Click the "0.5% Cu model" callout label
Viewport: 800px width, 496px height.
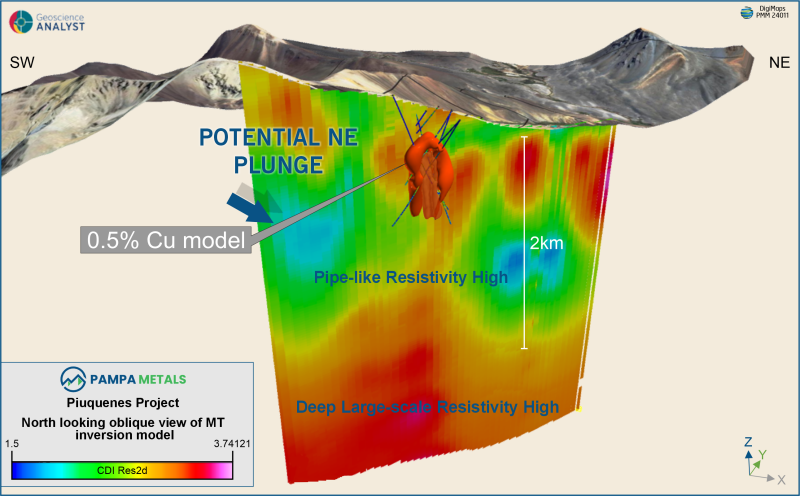pyautogui.click(x=166, y=241)
